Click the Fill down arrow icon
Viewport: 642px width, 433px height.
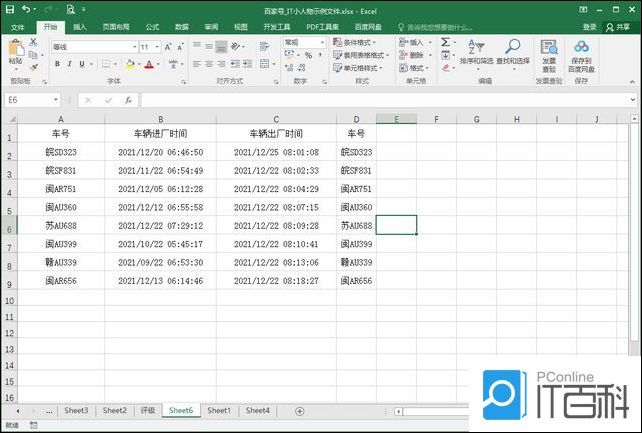445,55
